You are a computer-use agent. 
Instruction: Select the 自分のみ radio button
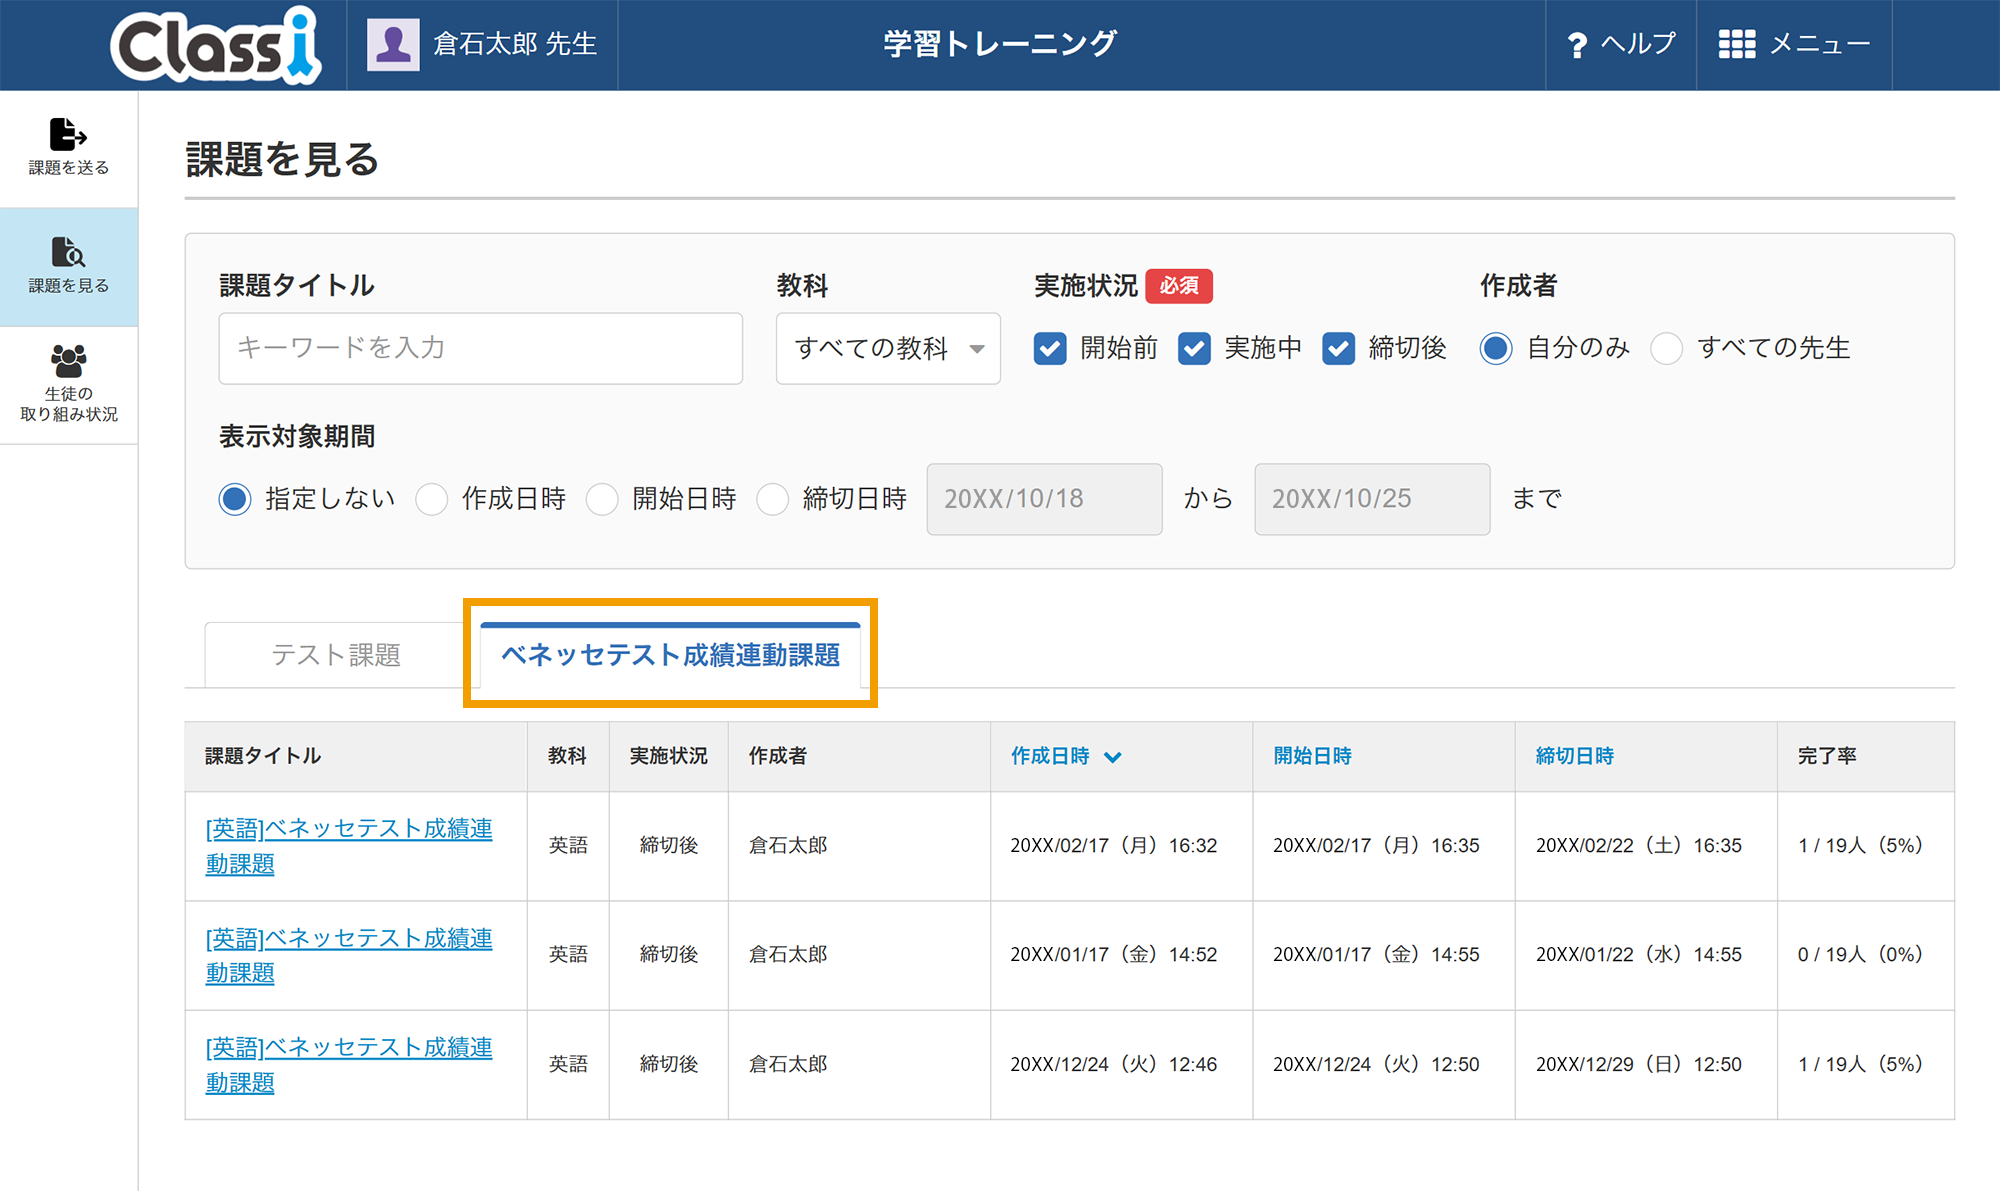pyautogui.click(x=1496, y=348)
